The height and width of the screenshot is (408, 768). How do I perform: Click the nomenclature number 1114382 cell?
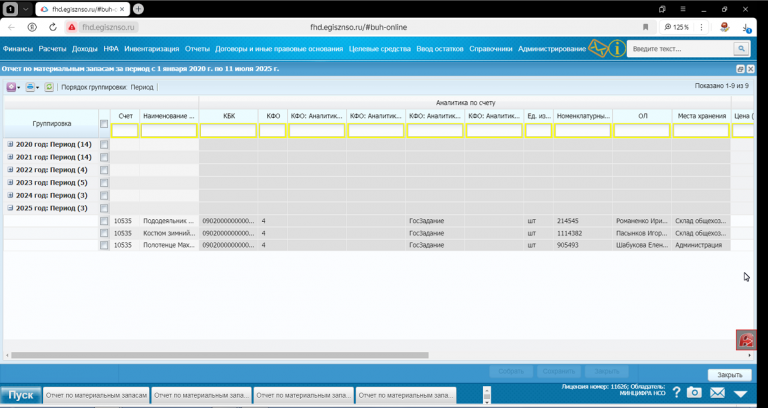click(583, 233)
